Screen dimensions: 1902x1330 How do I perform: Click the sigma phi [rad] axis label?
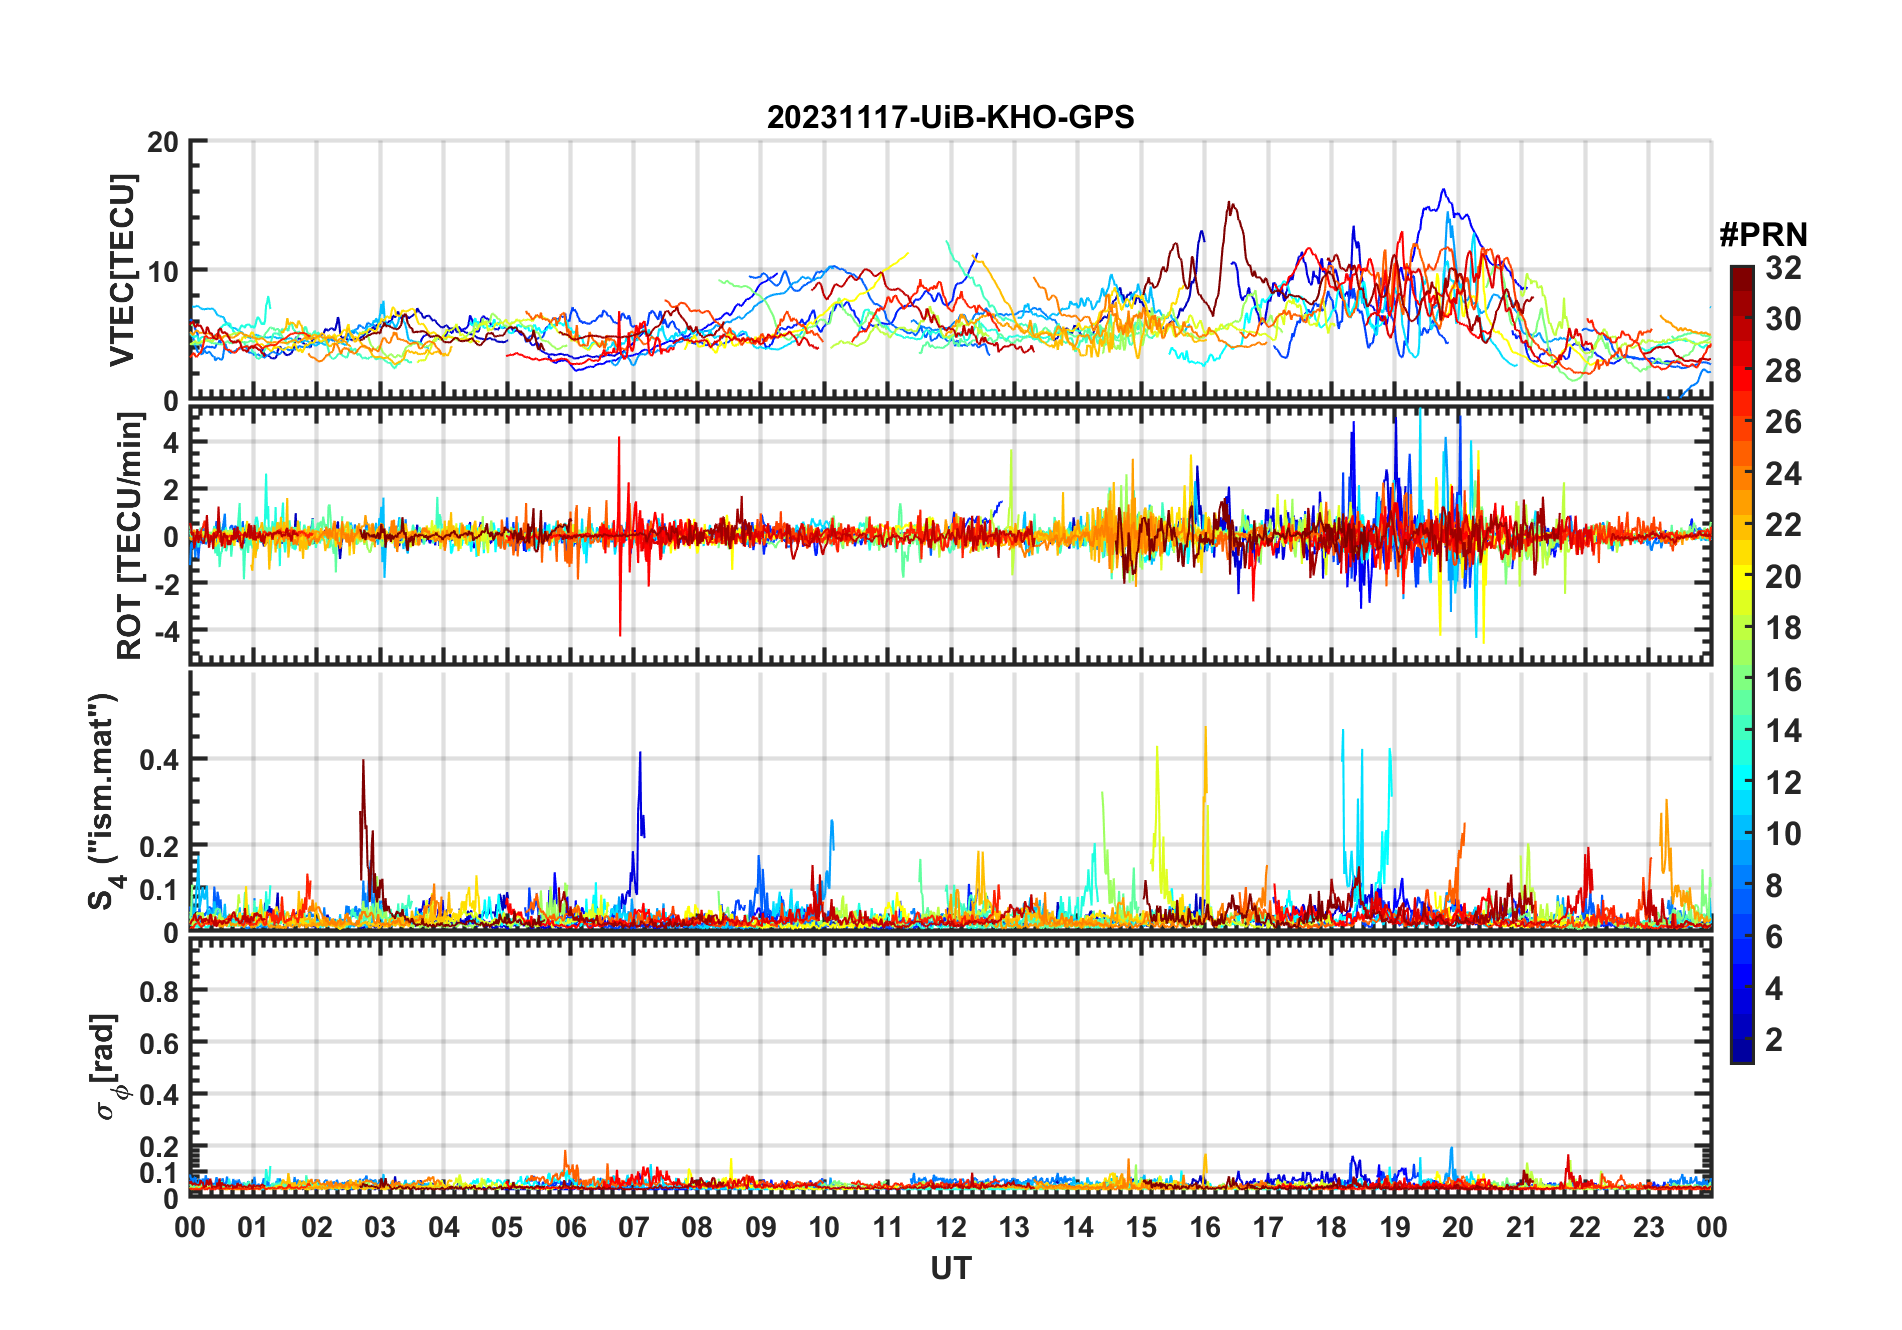pyautogui.click(x=108, y=1067)
